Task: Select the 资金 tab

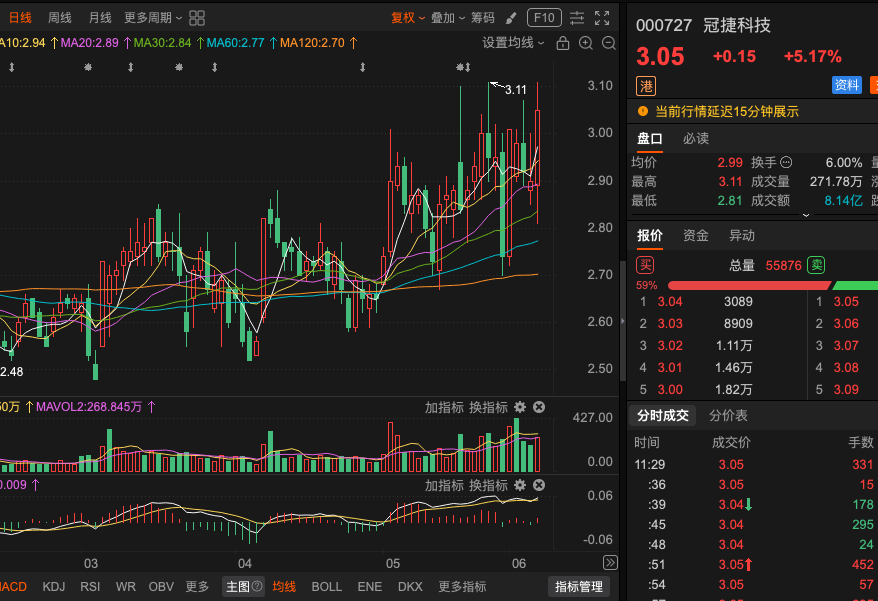Action: coord(696,235)
